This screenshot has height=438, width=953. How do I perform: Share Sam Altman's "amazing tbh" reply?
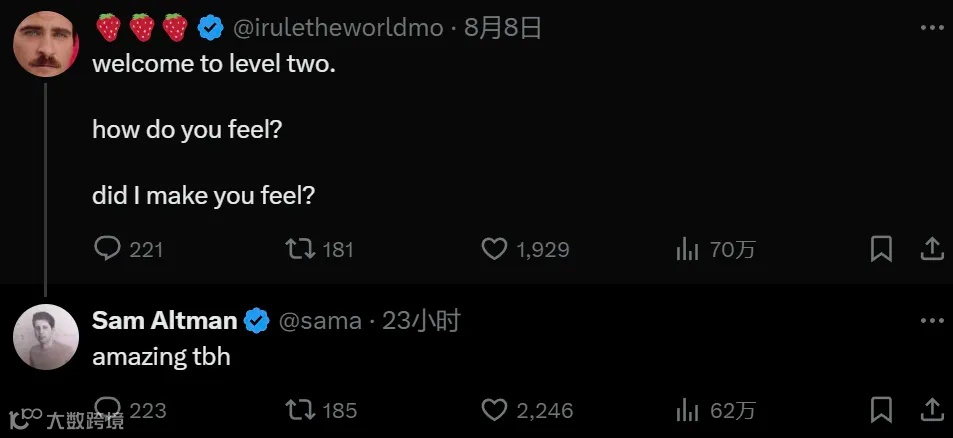[931, 409]
